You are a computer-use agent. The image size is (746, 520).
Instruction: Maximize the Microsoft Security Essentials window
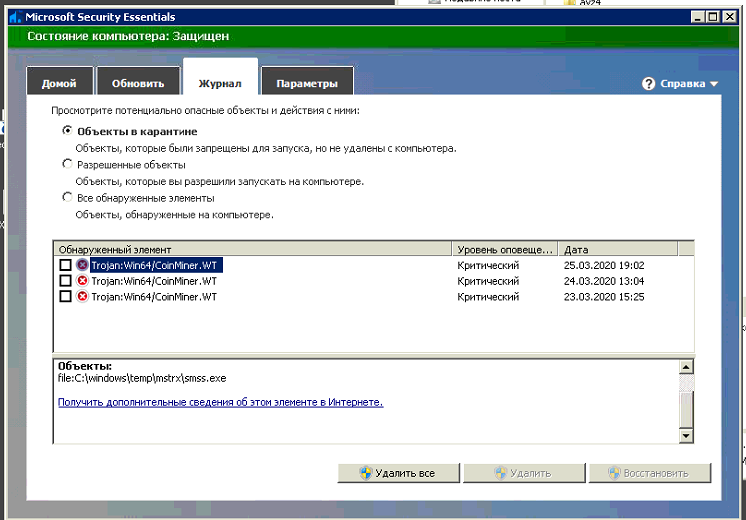(713, 17)
